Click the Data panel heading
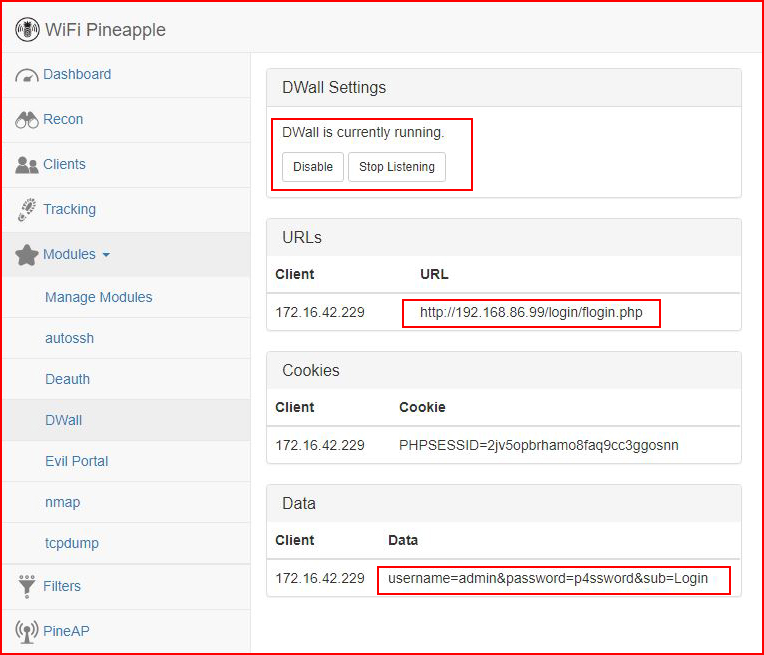Image resolution: width=764 pixels, height=655 pixels. tap(299, 503)
